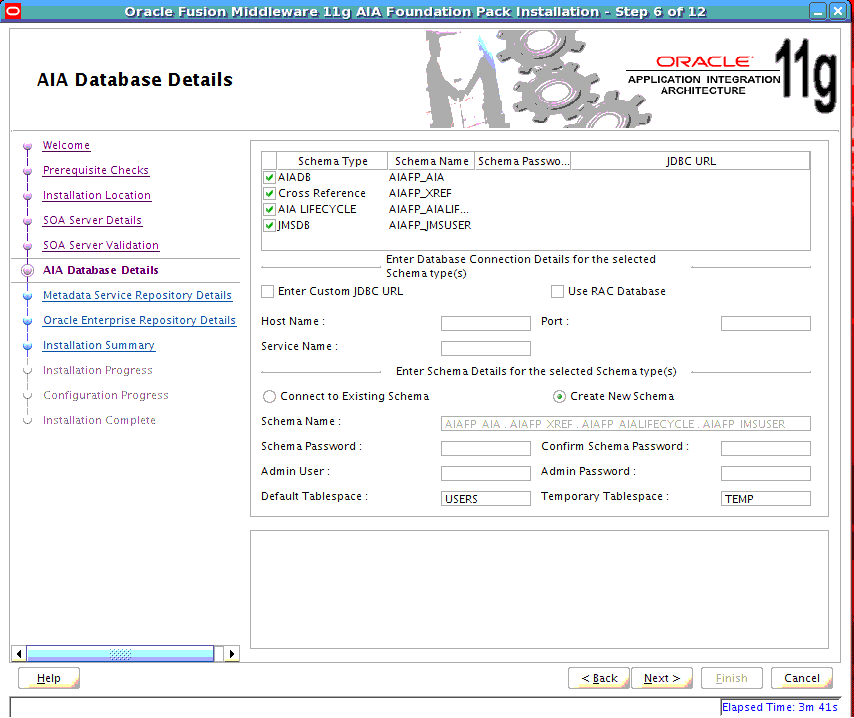Toggle the Cross Reference schema checkbox

[x=269, y=193]
